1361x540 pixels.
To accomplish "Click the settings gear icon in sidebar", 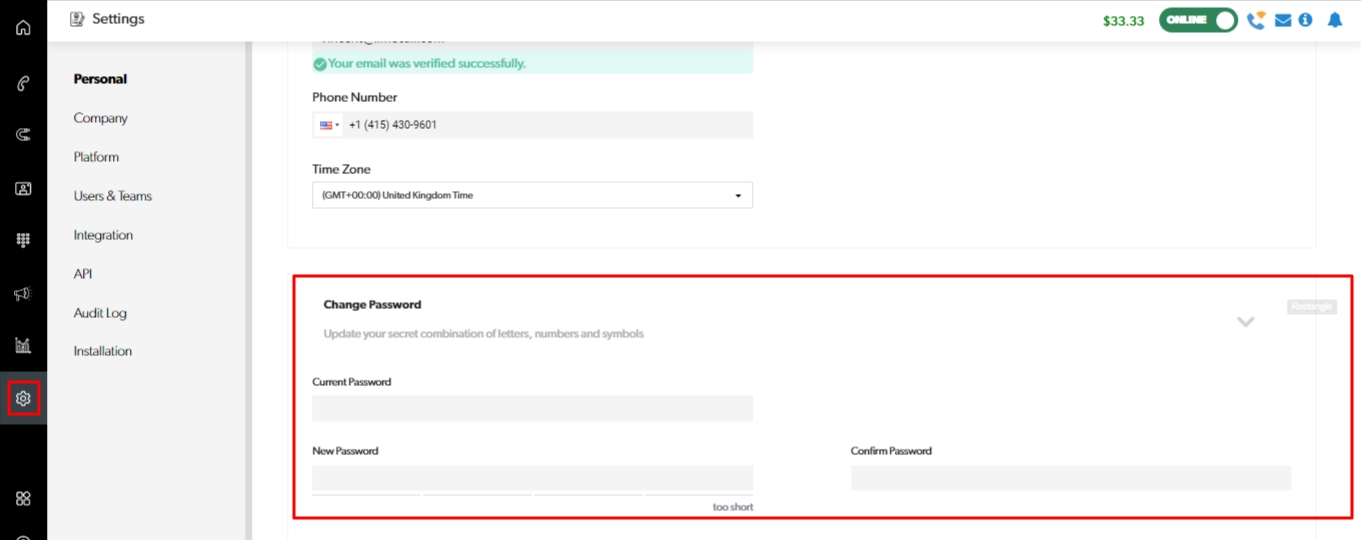I will (23, 398).
